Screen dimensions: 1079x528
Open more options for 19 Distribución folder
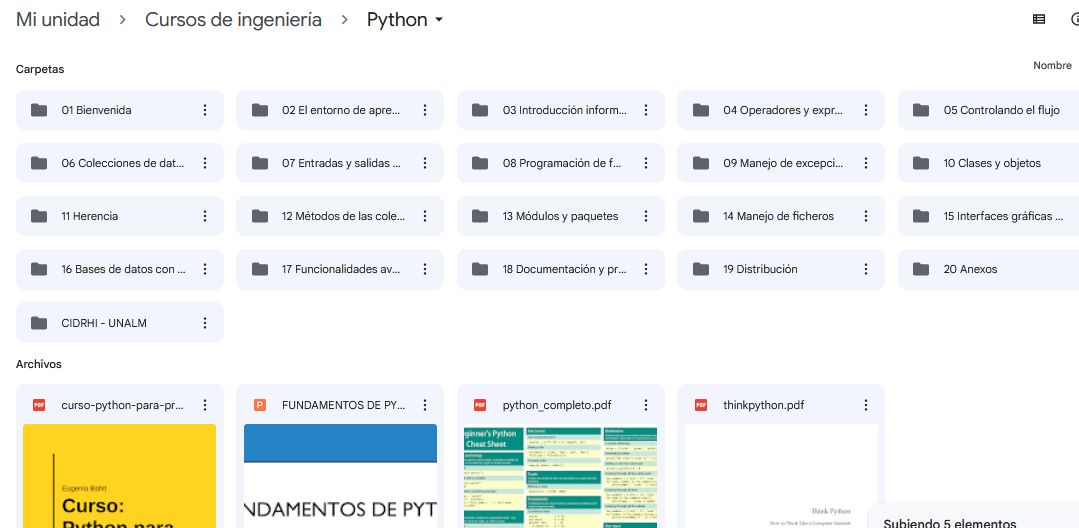[866, 269]
